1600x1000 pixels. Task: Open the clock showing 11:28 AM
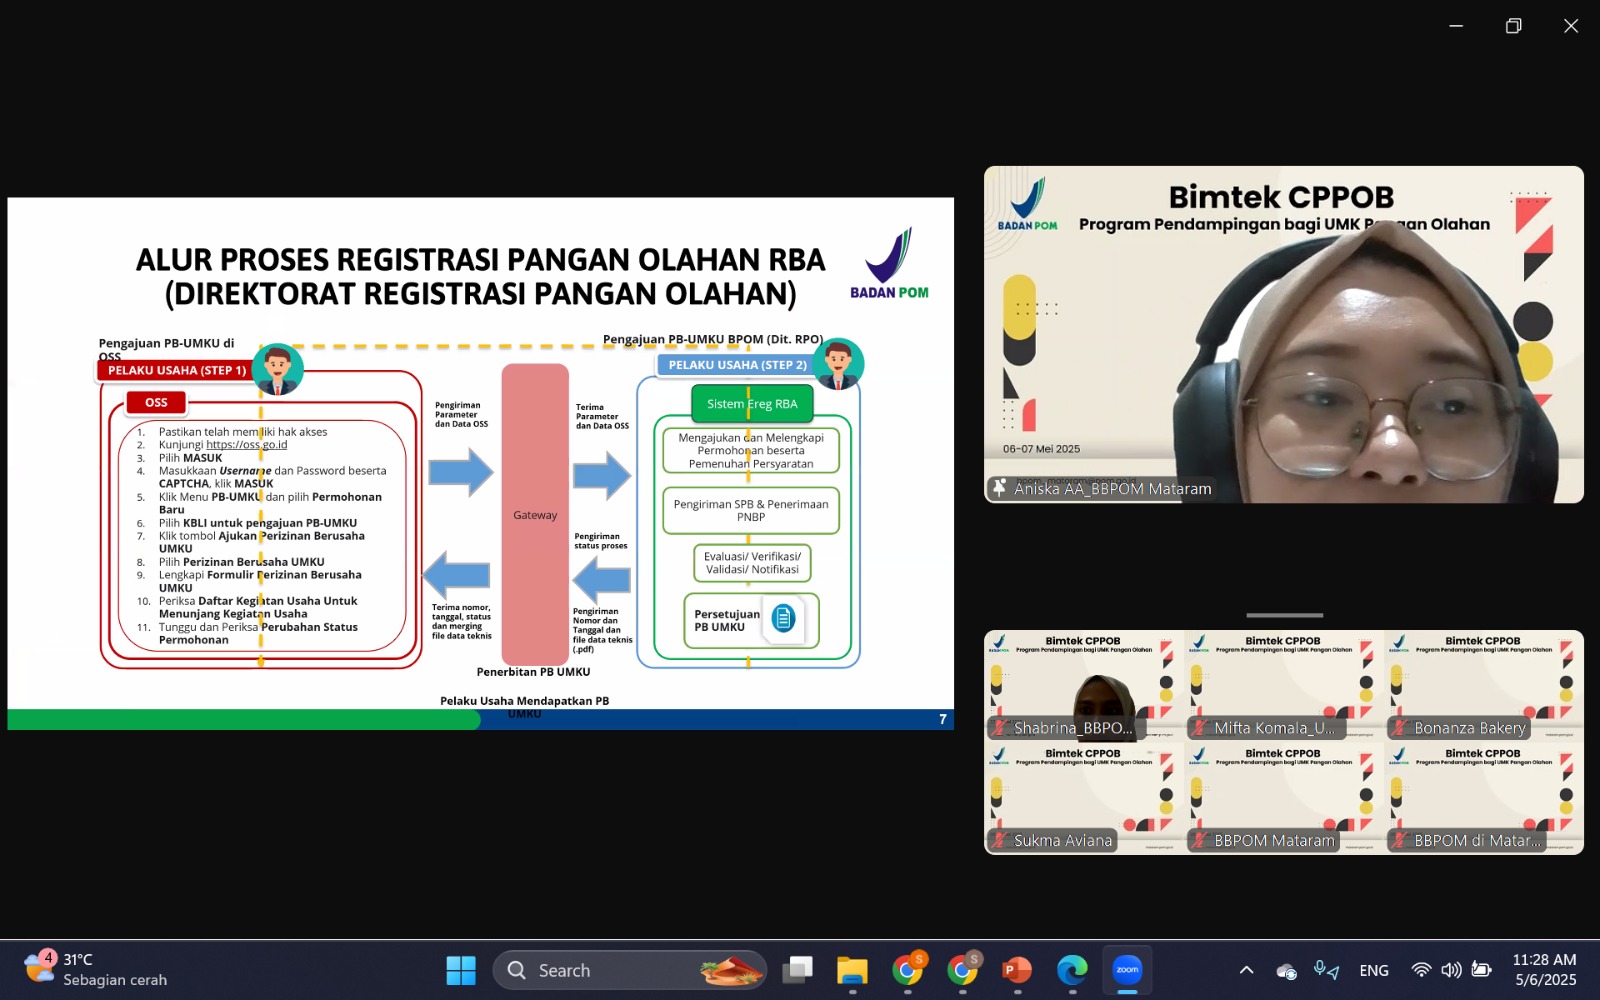(x=1545, y=970)
